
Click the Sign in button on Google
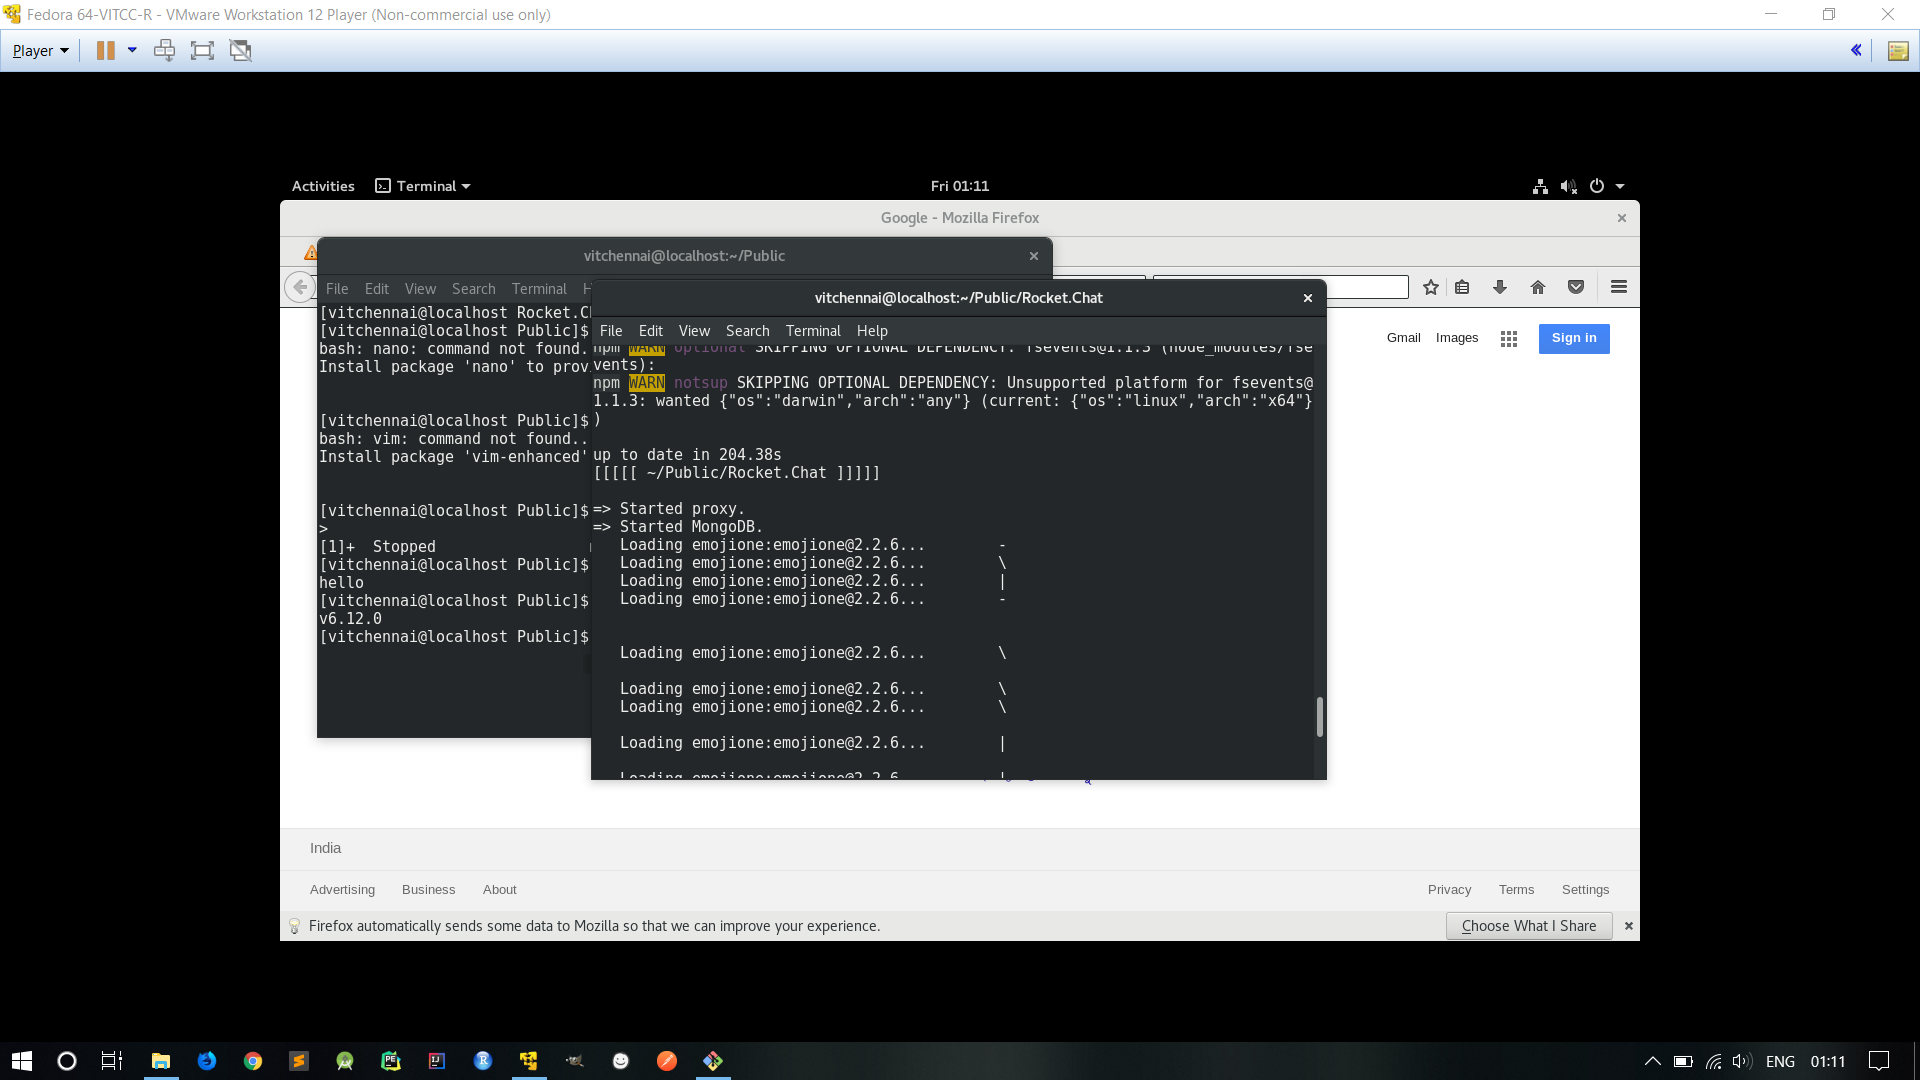[1573, 338]
